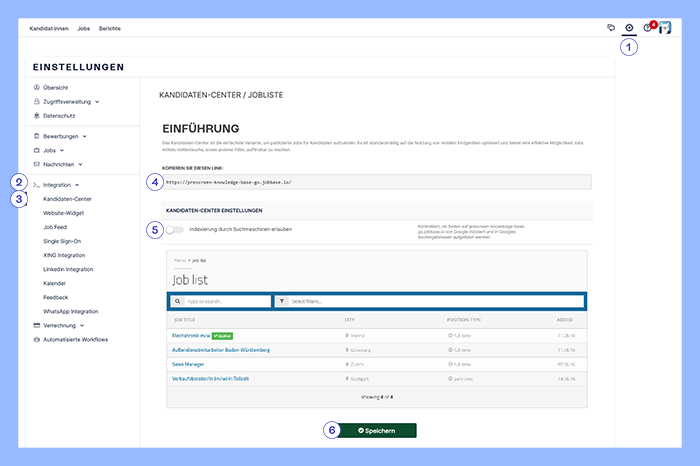700x466 pixels.
Task: Click the Automatisierte Workflows icon
Action: tap(37, 340)
